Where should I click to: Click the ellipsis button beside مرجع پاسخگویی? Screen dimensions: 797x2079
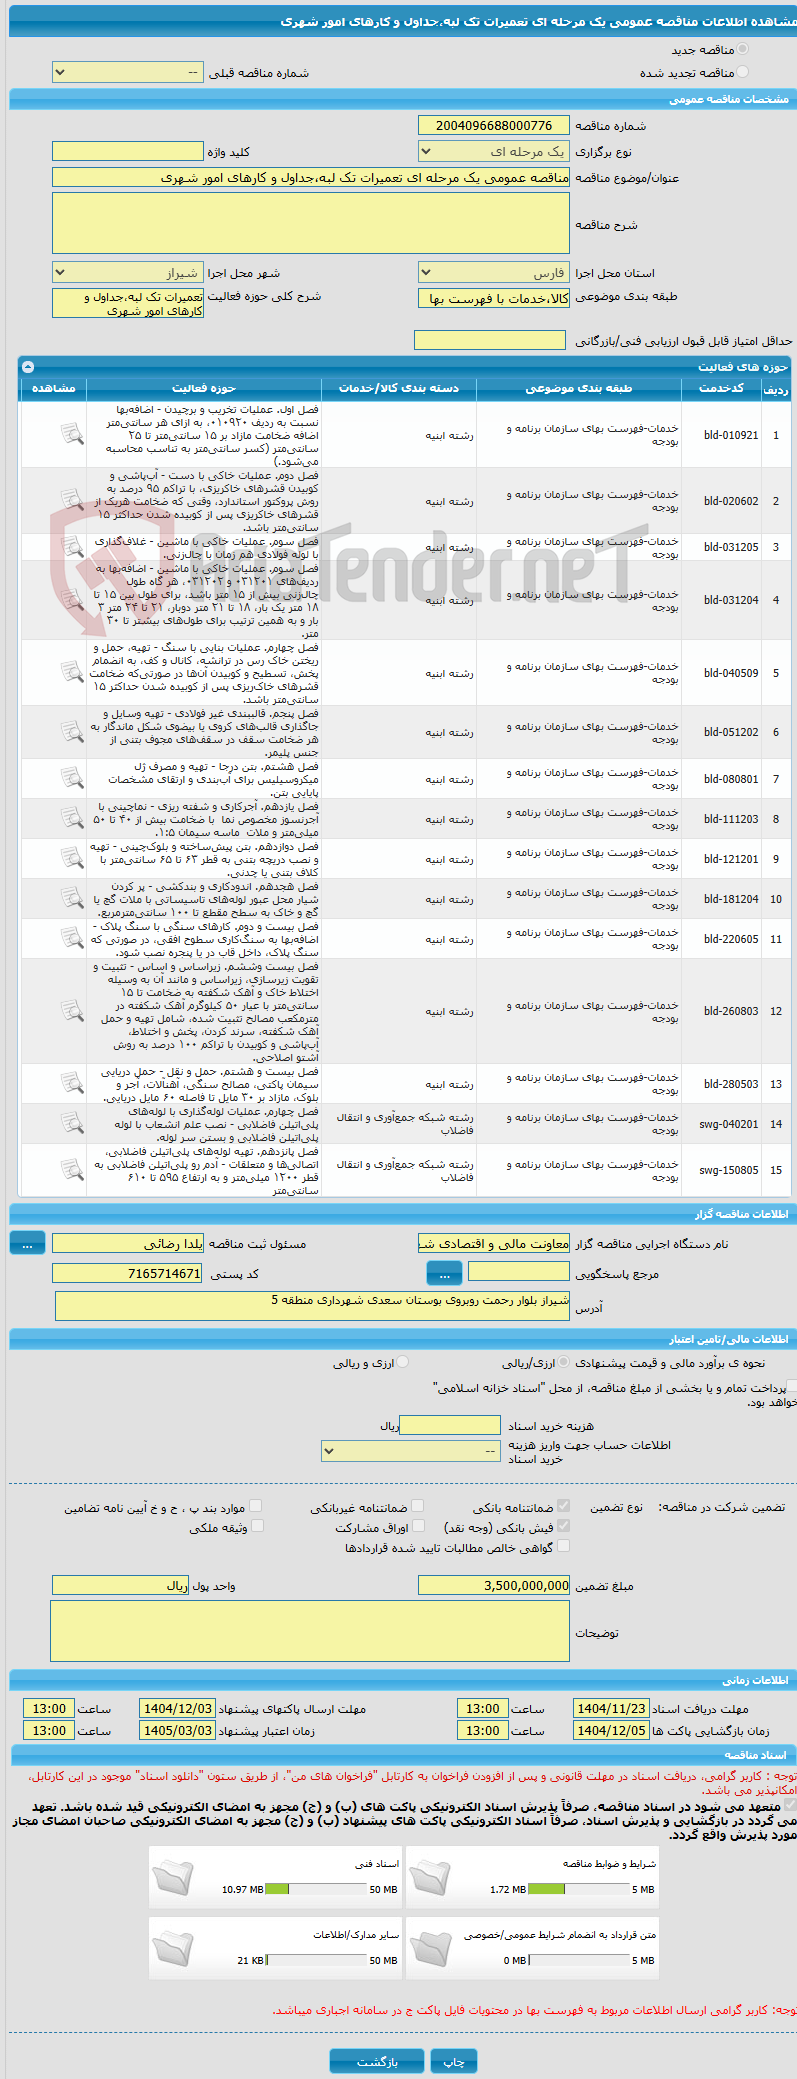coord(444,1273)
